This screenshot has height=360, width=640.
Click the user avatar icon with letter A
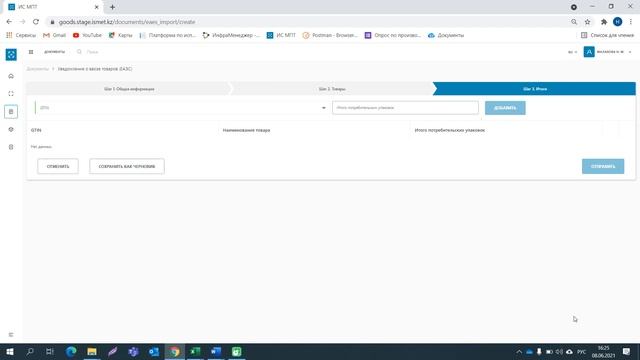pyautogui.click(x=589, y=52)
